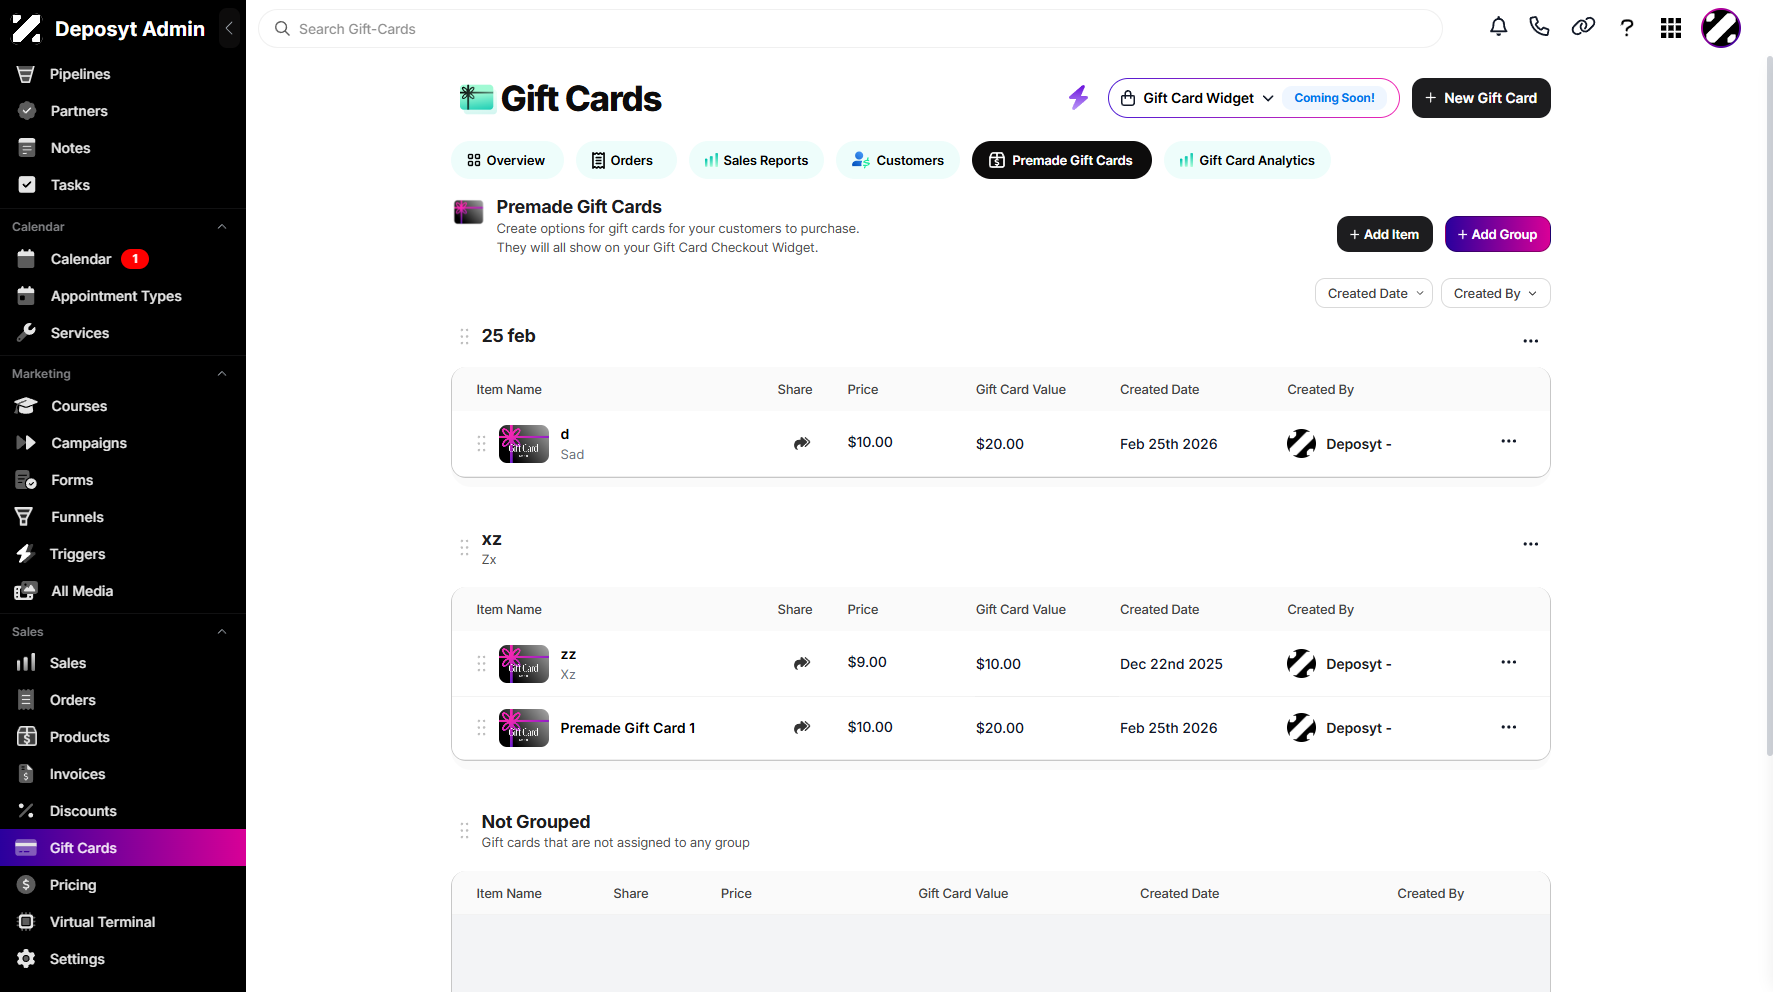Go to the Customers tab
This screenshot has height=992, width=1773.
(898, 160)
